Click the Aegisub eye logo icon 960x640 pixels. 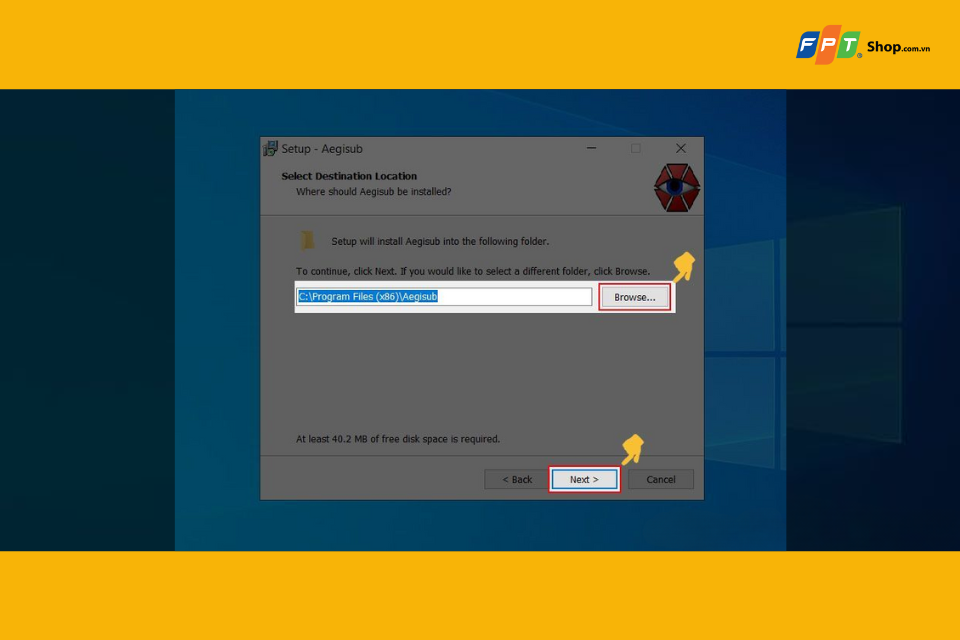(676, 187)
